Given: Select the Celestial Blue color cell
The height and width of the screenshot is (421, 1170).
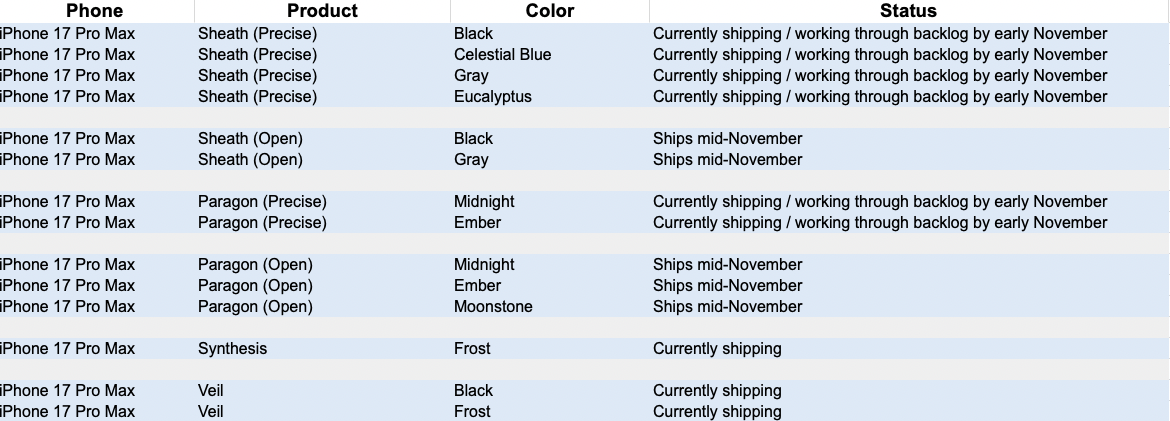Looking at the screenshot, I should (x=502, y=54).
